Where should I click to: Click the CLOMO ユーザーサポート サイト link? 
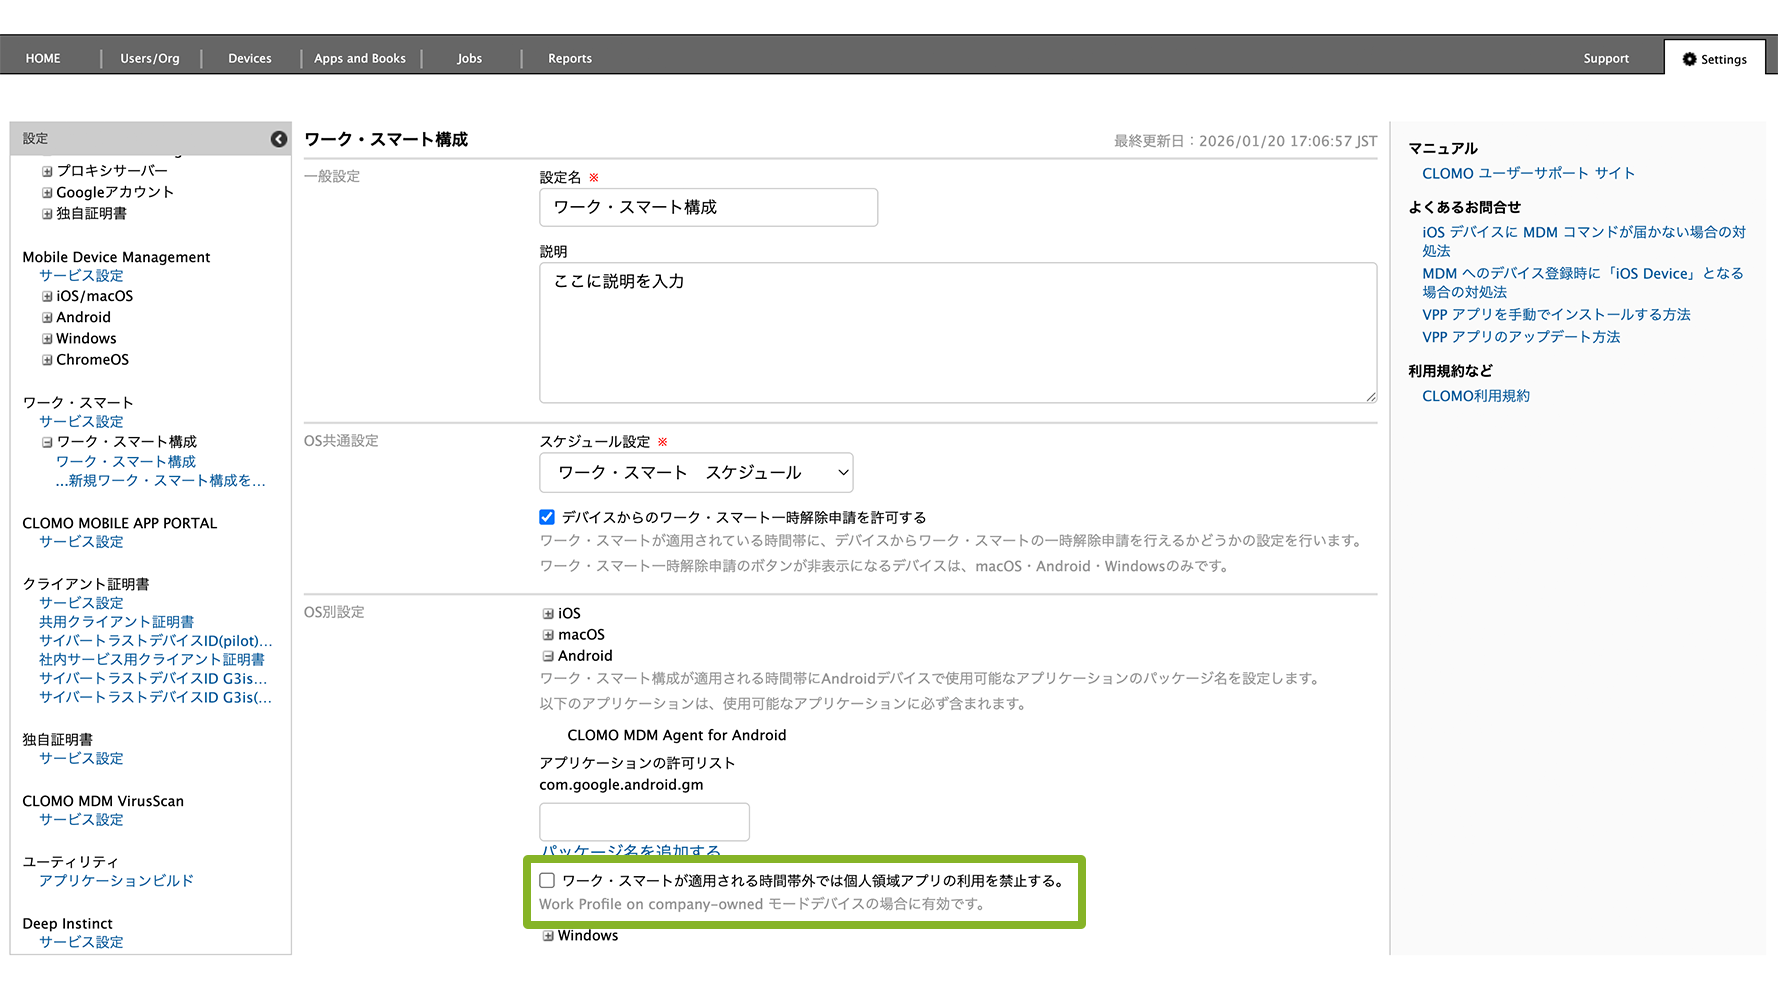point(1528,173)
